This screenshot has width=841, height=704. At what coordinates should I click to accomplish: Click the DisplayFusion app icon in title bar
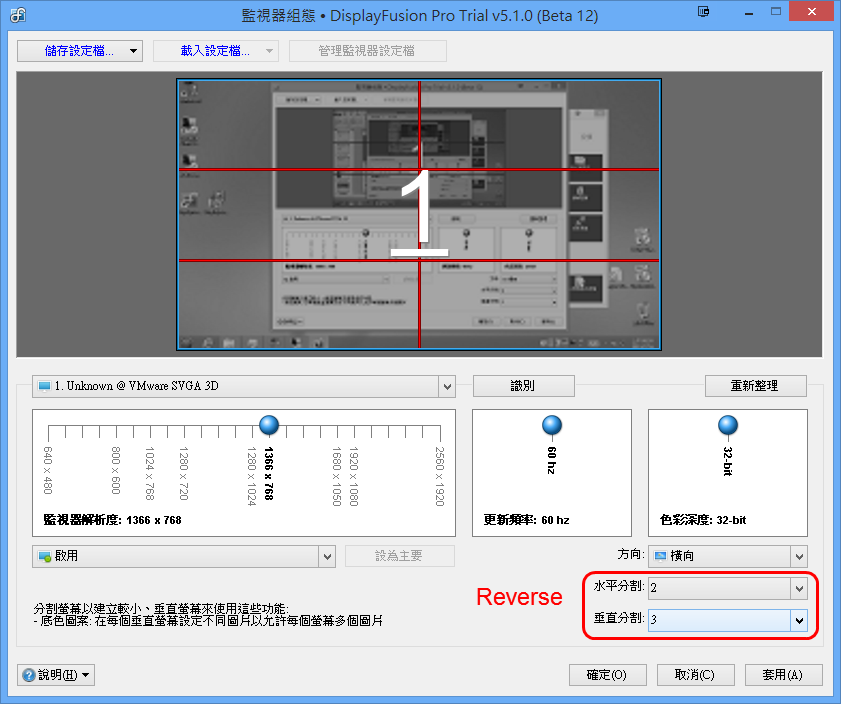[x=17, y=15]
